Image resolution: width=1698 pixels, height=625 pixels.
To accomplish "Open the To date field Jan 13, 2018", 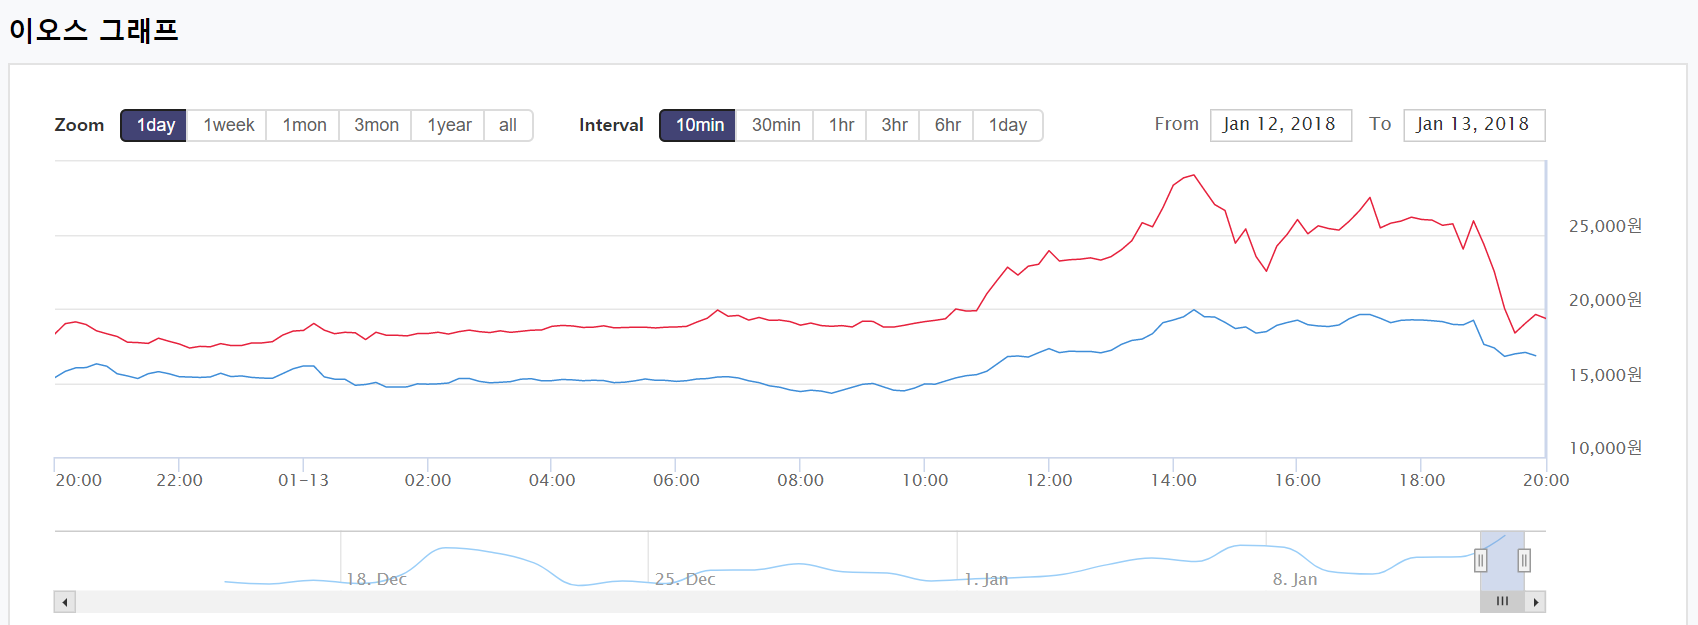I will pos(1474,125).
